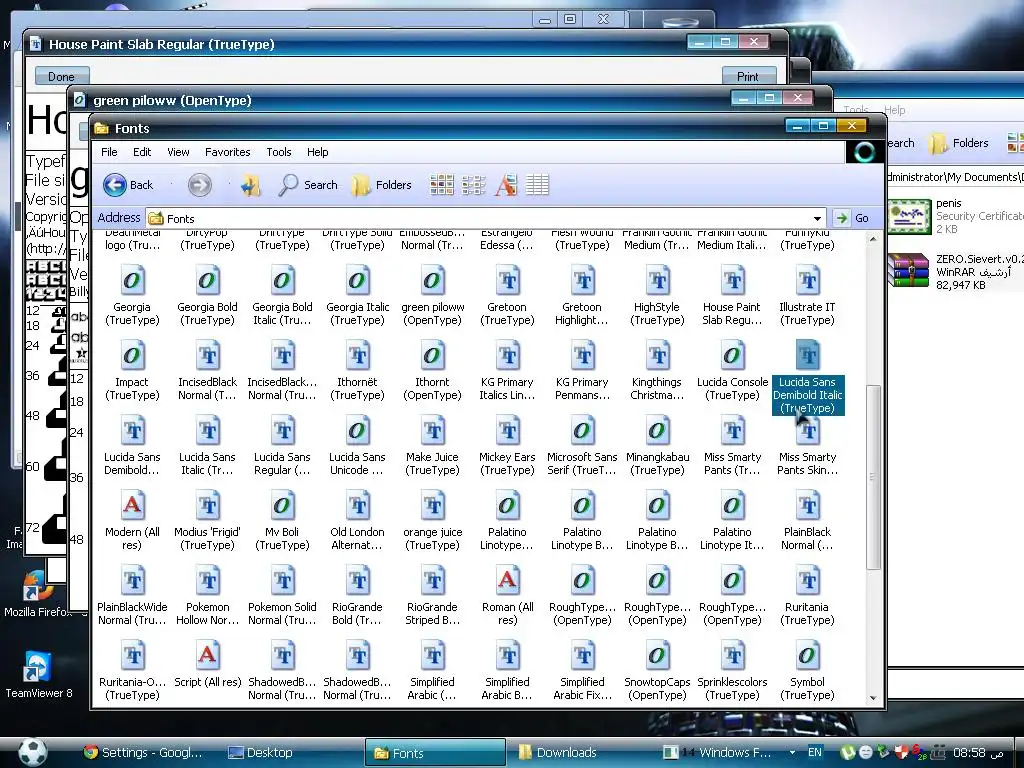1024x768 pixels.
Task: Open TeamViewer 8 desktop shortcut
Action: pyautogui.click(x=39, y=675)
